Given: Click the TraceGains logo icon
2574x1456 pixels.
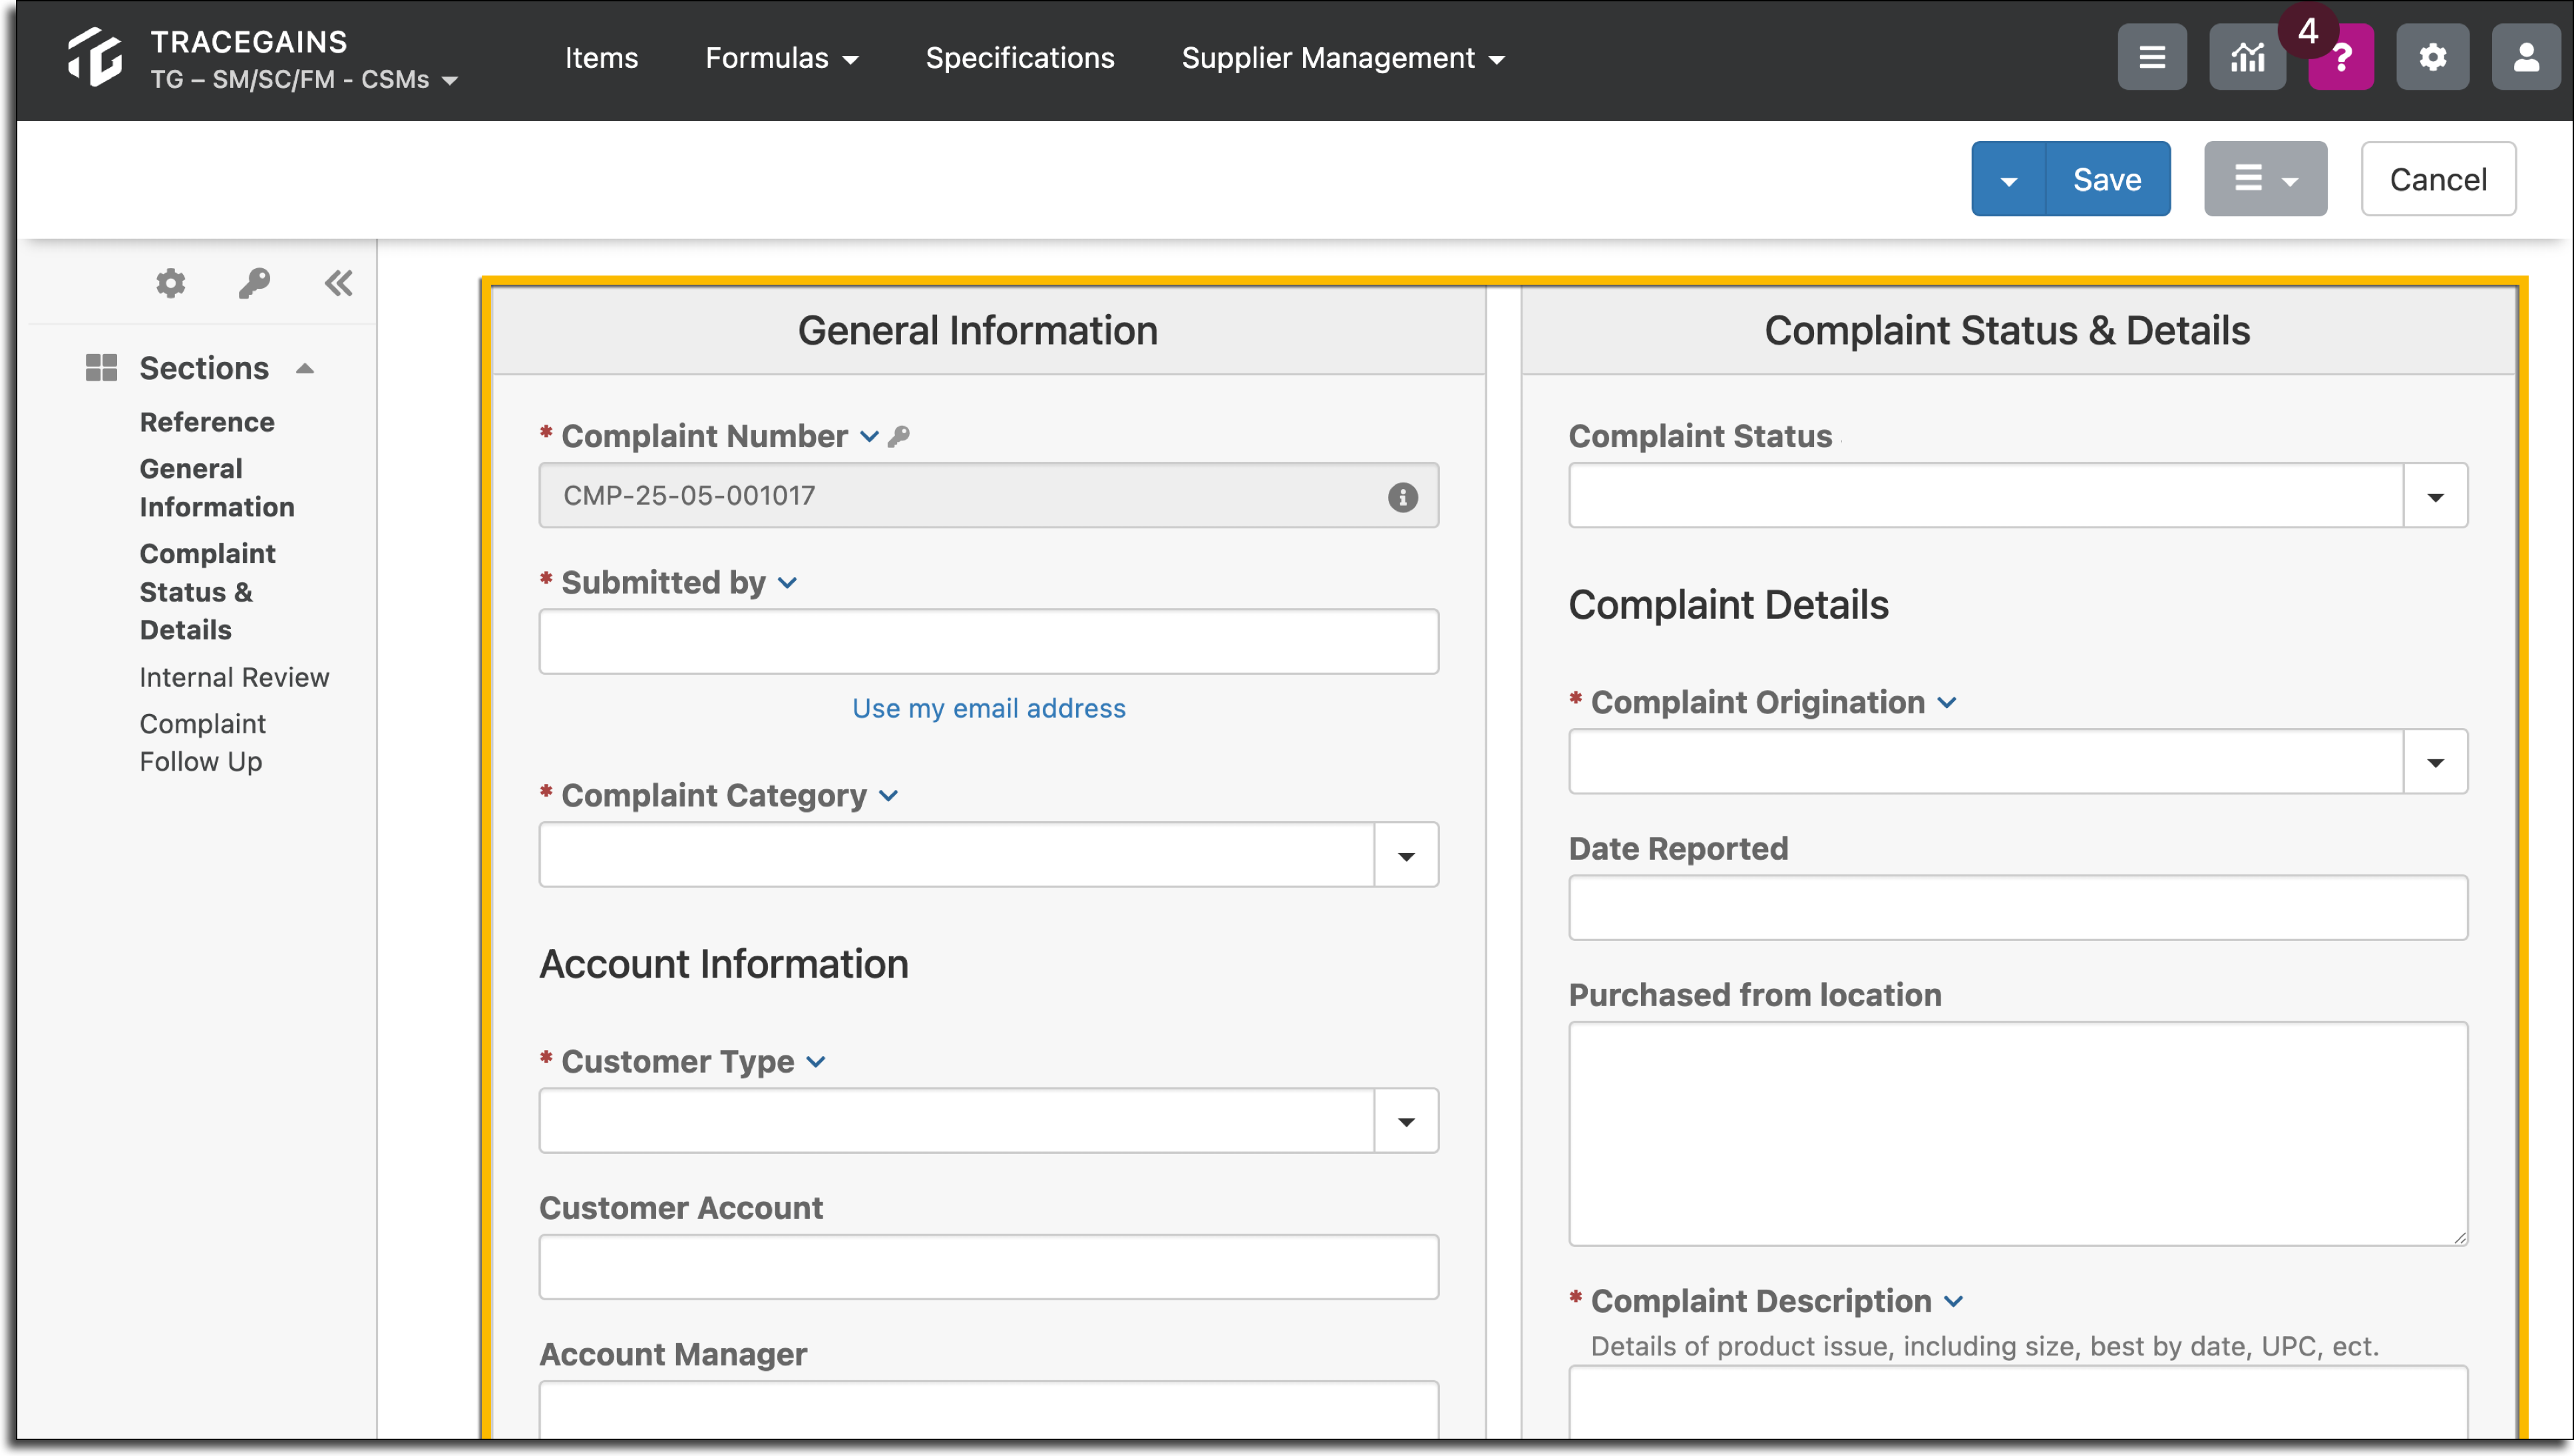Looking at the screenshot, I should (x=94, y=58).
